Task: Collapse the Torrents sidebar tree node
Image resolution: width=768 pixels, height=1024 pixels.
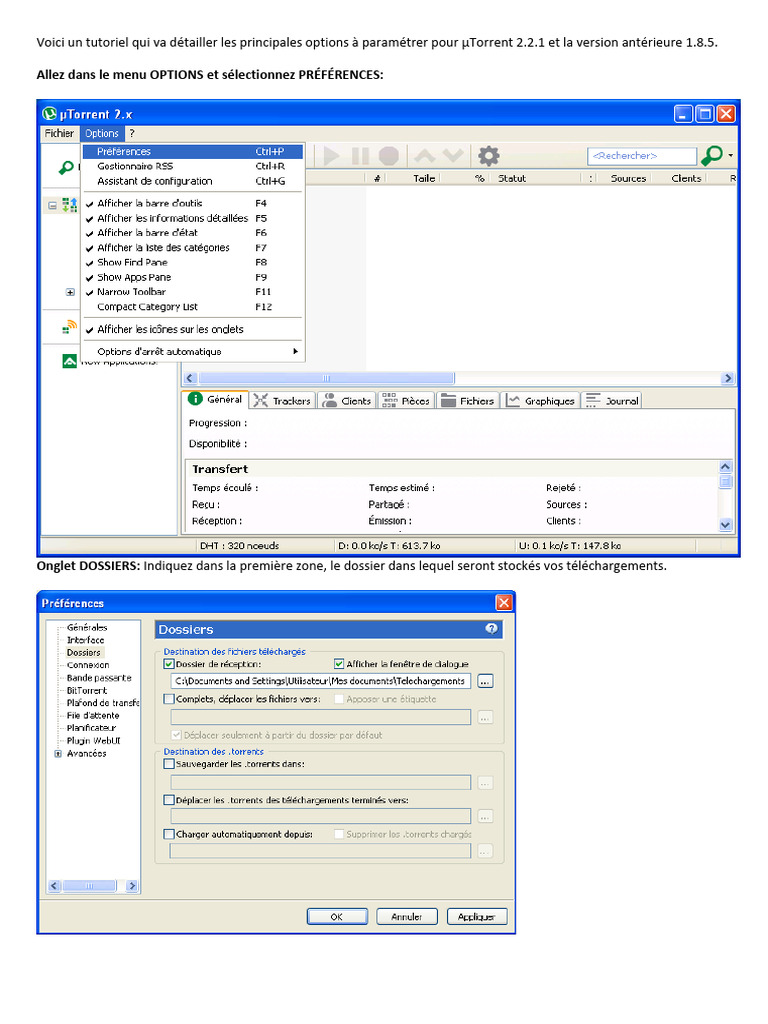Action: (x=52, y=205)
